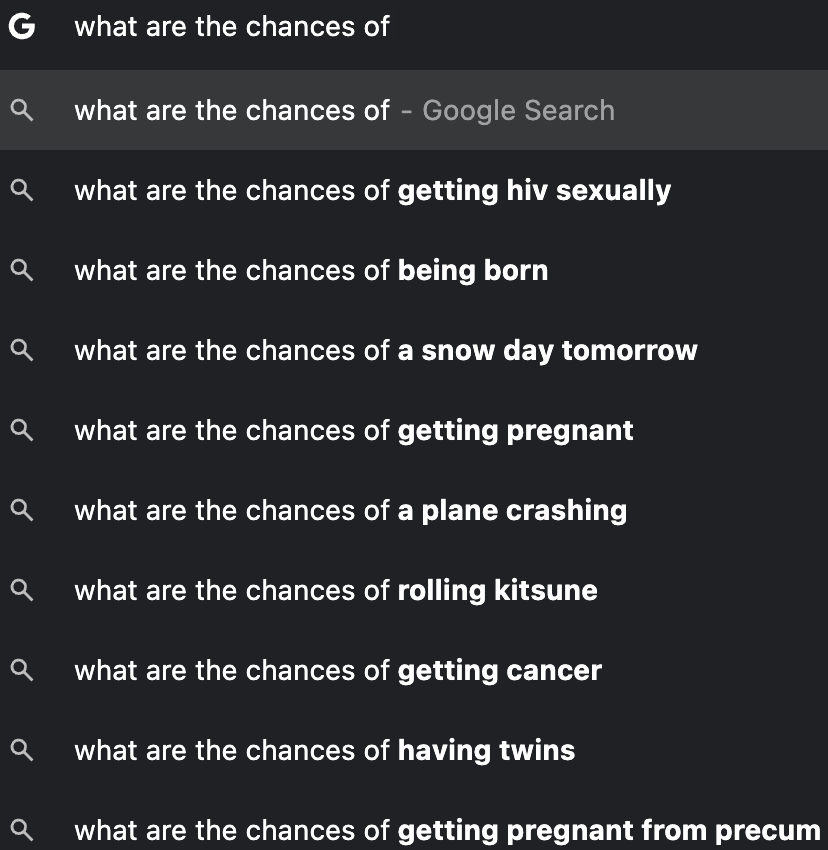
Task: Click magnifier icon beside 'having twins'
Action: coord(22,751)
